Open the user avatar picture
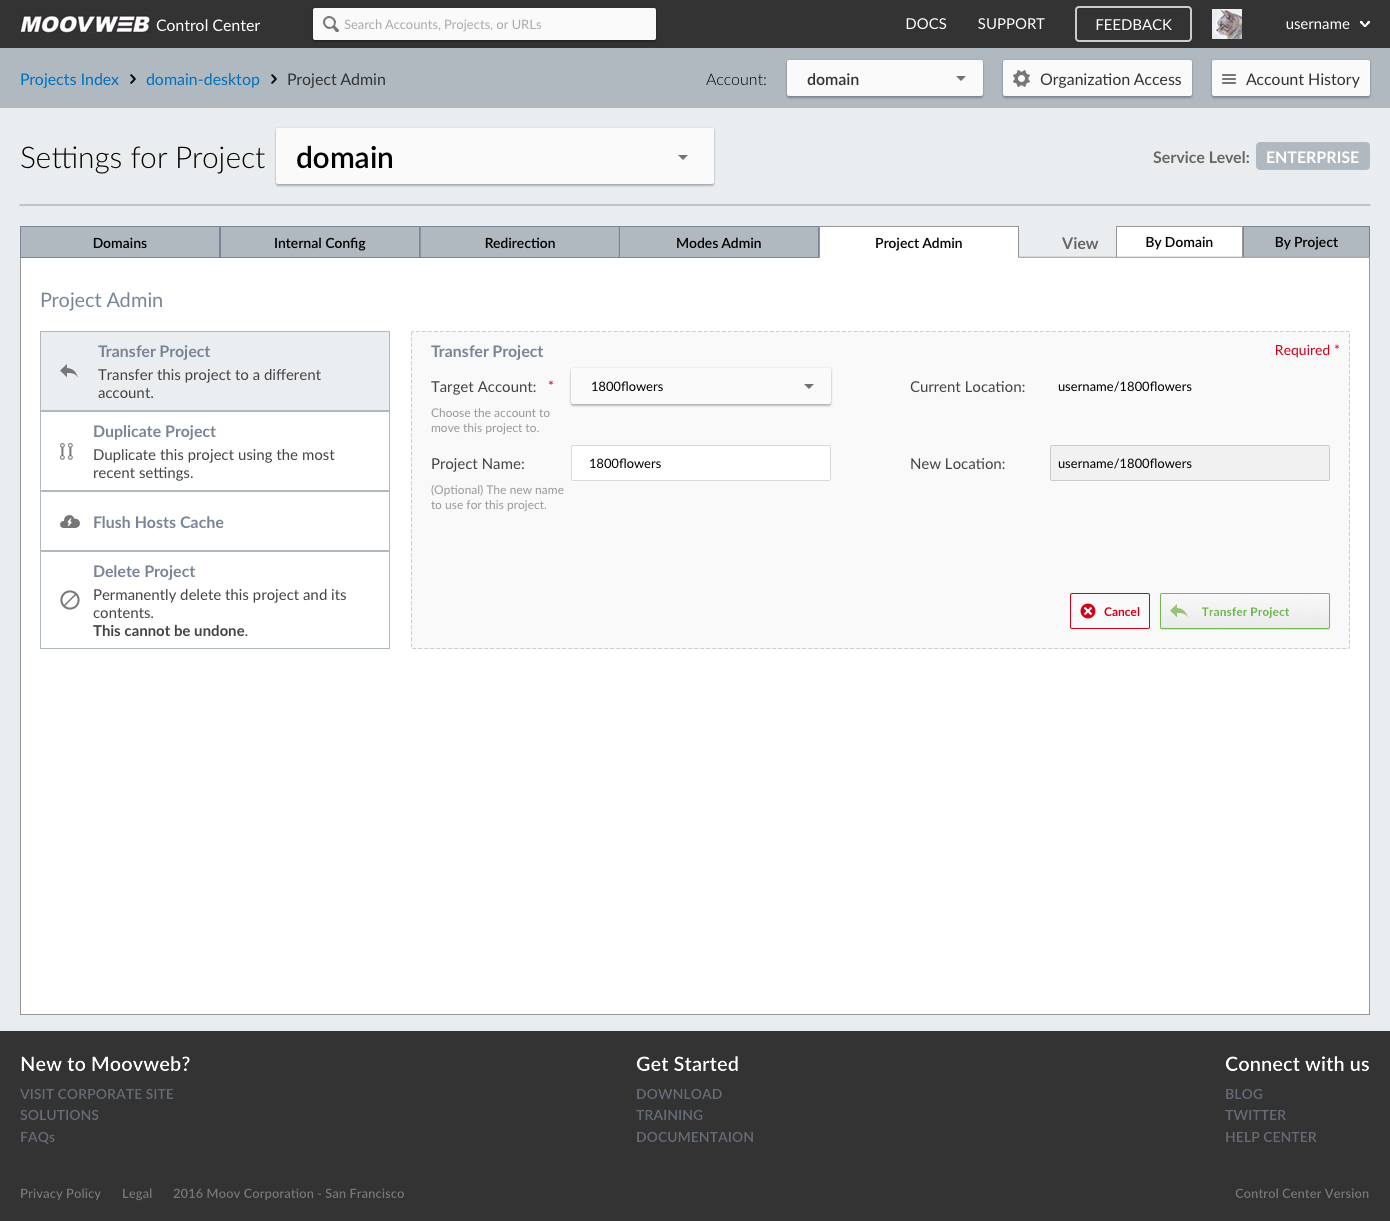Image resolution: width=1390 pixels, height=1221 pixels. pos(1227,24)
